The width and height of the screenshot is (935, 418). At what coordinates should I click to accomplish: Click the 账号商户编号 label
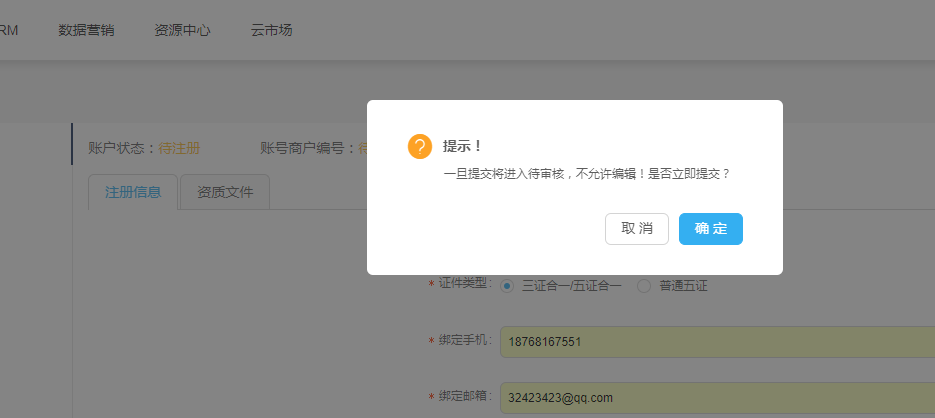[306, 148]
